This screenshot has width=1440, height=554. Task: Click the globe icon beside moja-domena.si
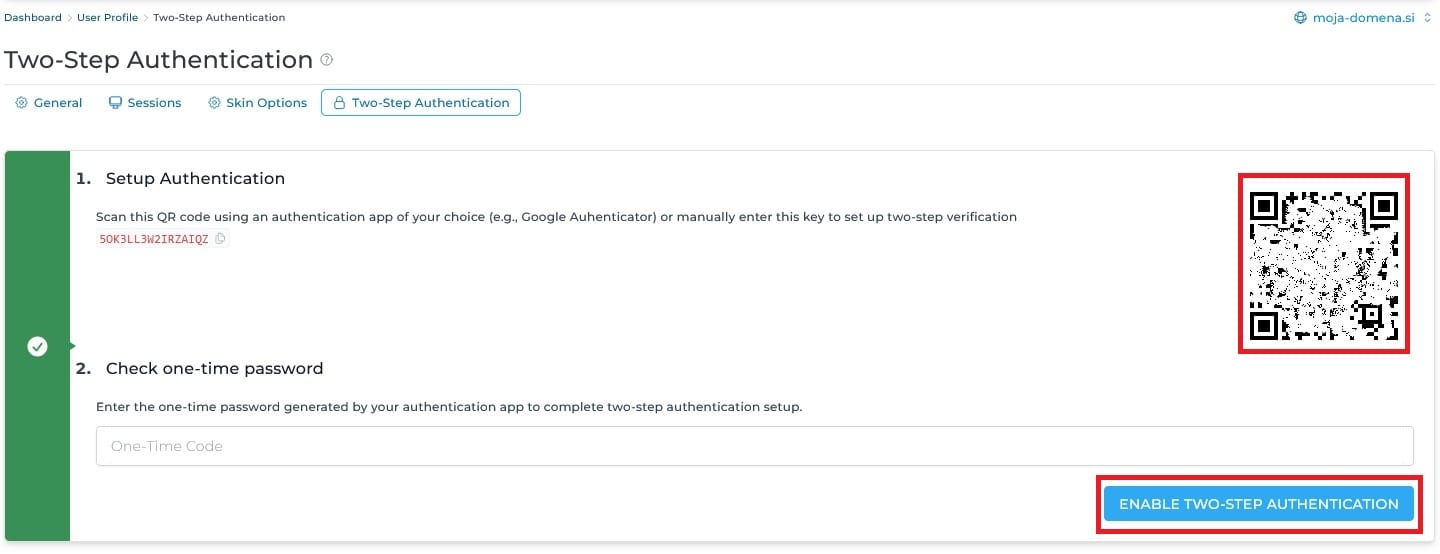(1300, 17)
